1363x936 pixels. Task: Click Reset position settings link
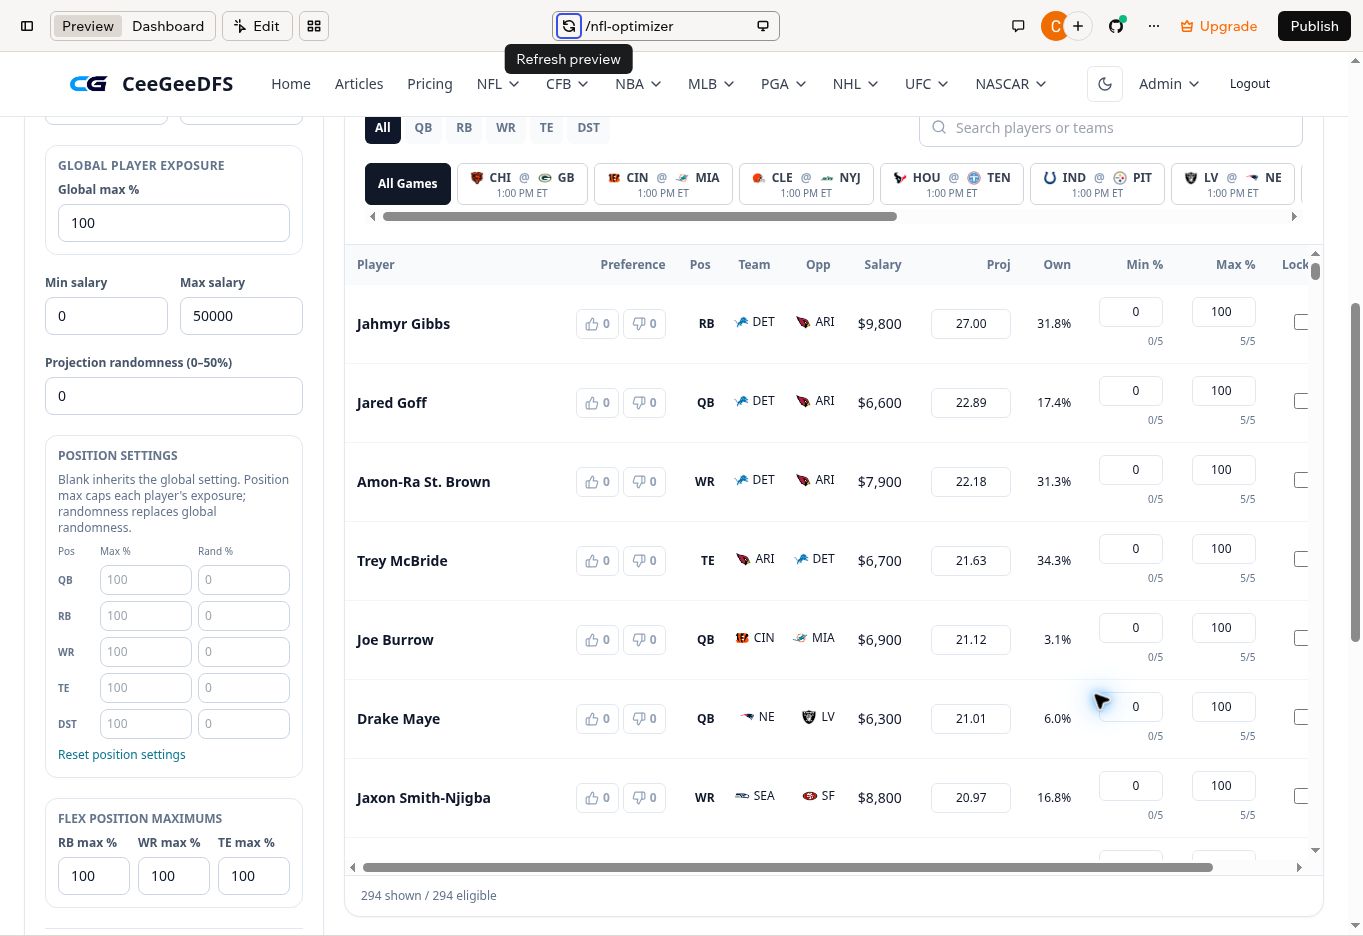point(122,755)
